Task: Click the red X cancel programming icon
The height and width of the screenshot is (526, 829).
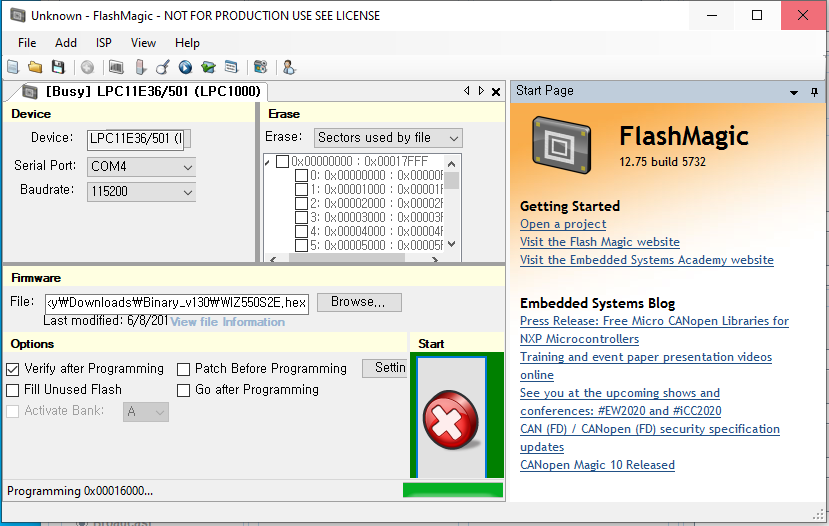Action: click(450, 420)
